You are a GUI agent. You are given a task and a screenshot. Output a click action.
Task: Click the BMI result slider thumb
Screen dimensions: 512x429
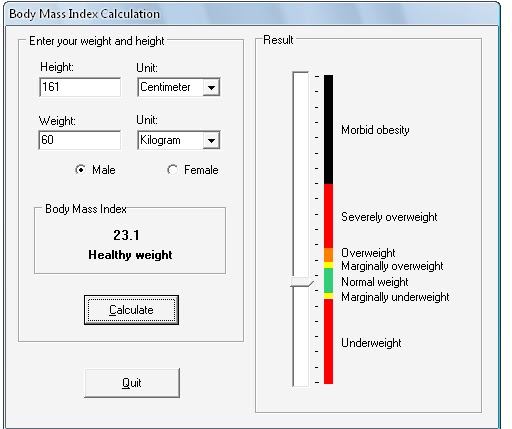[302, 282]
